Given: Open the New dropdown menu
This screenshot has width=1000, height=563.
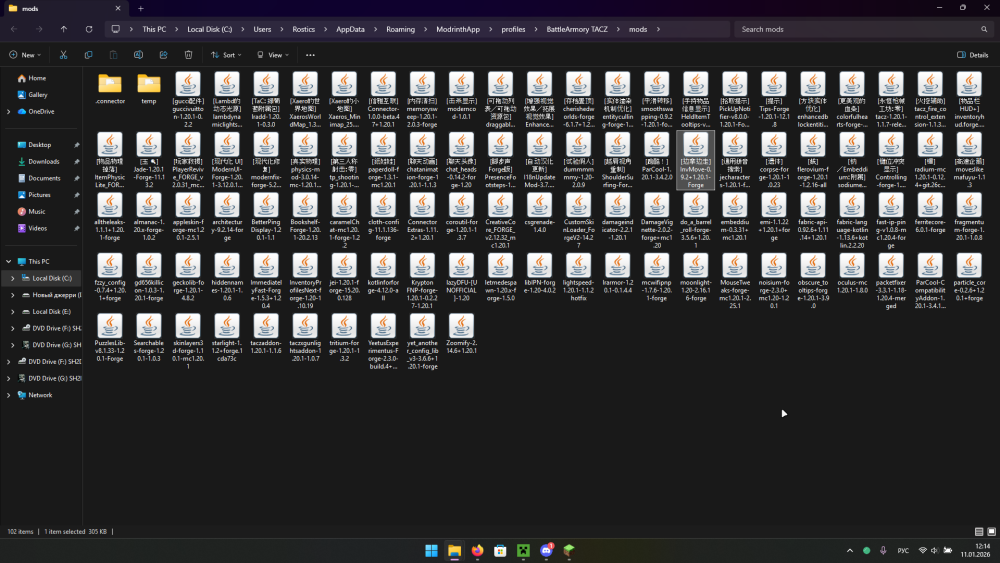Looking at the screenshot, I should [x=25, y=55].
